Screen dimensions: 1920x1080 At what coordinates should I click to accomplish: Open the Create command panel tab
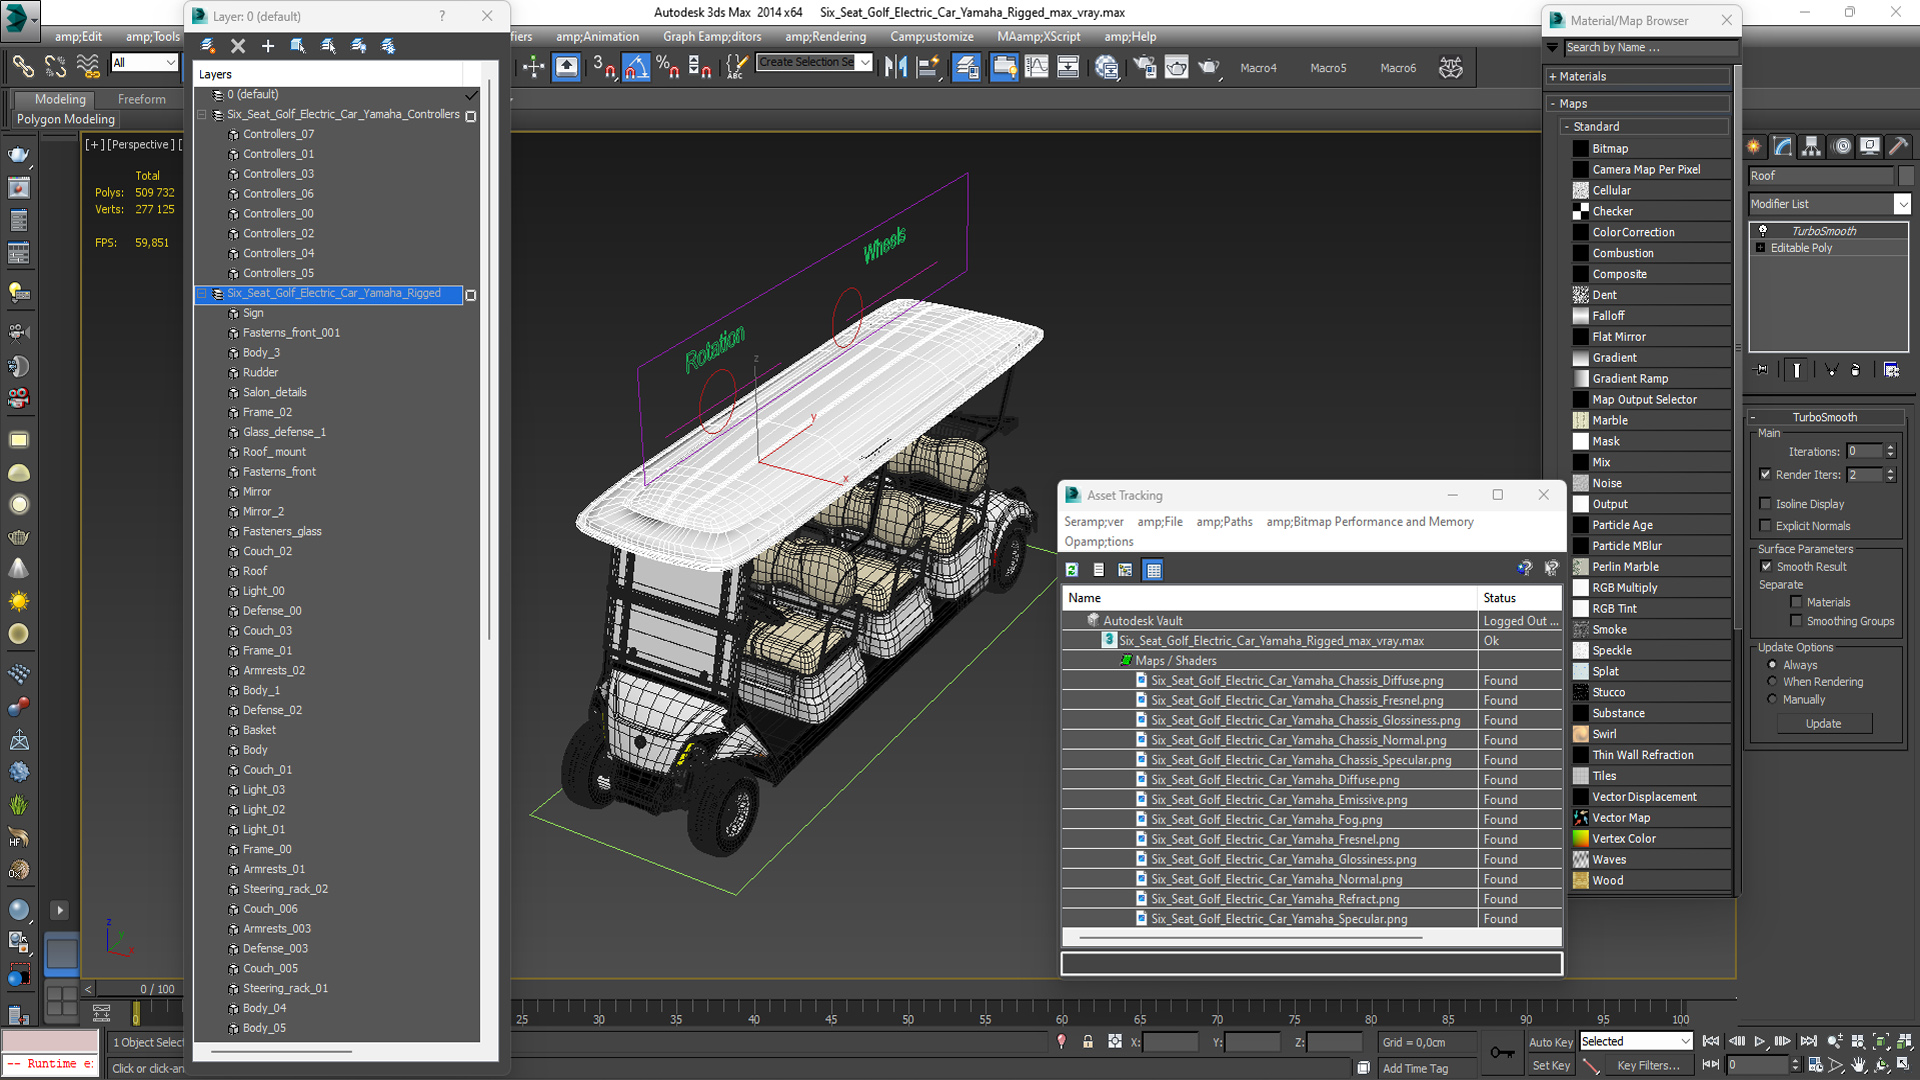click(x=1754, y=146)
